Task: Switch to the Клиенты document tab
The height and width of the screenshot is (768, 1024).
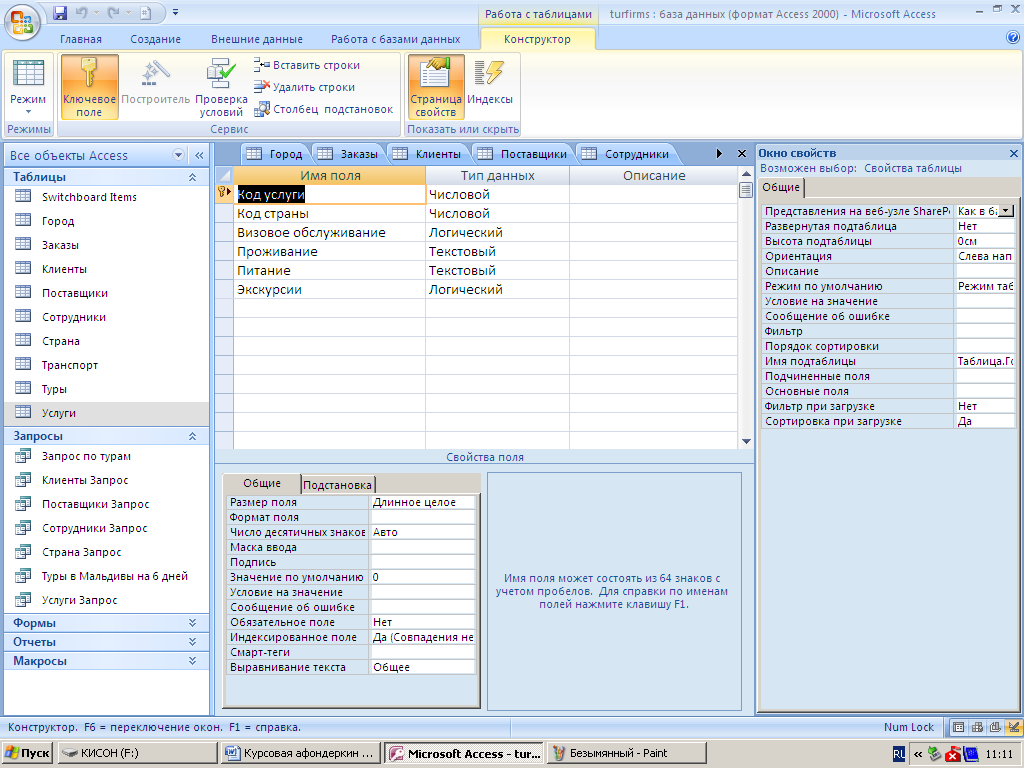Action: pyautogui.click(x=427, y=154)
